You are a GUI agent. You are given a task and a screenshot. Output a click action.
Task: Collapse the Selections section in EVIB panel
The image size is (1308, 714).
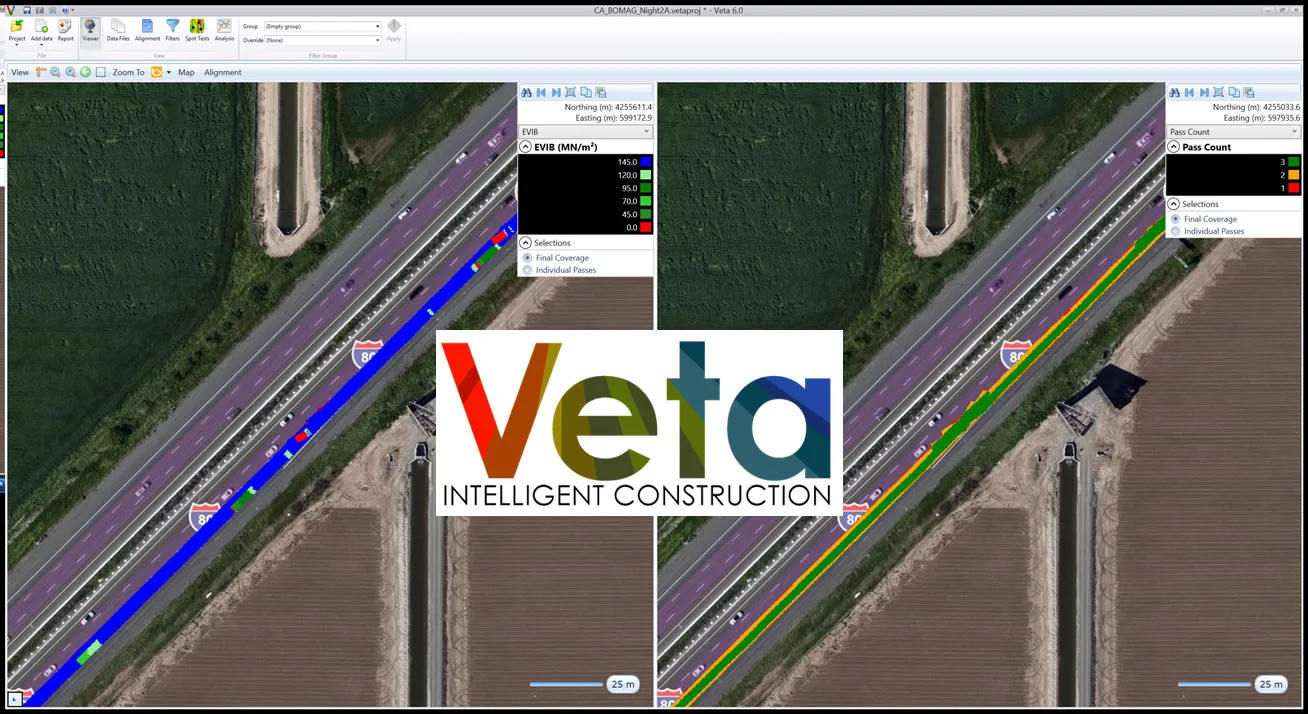tap(526, 243)
